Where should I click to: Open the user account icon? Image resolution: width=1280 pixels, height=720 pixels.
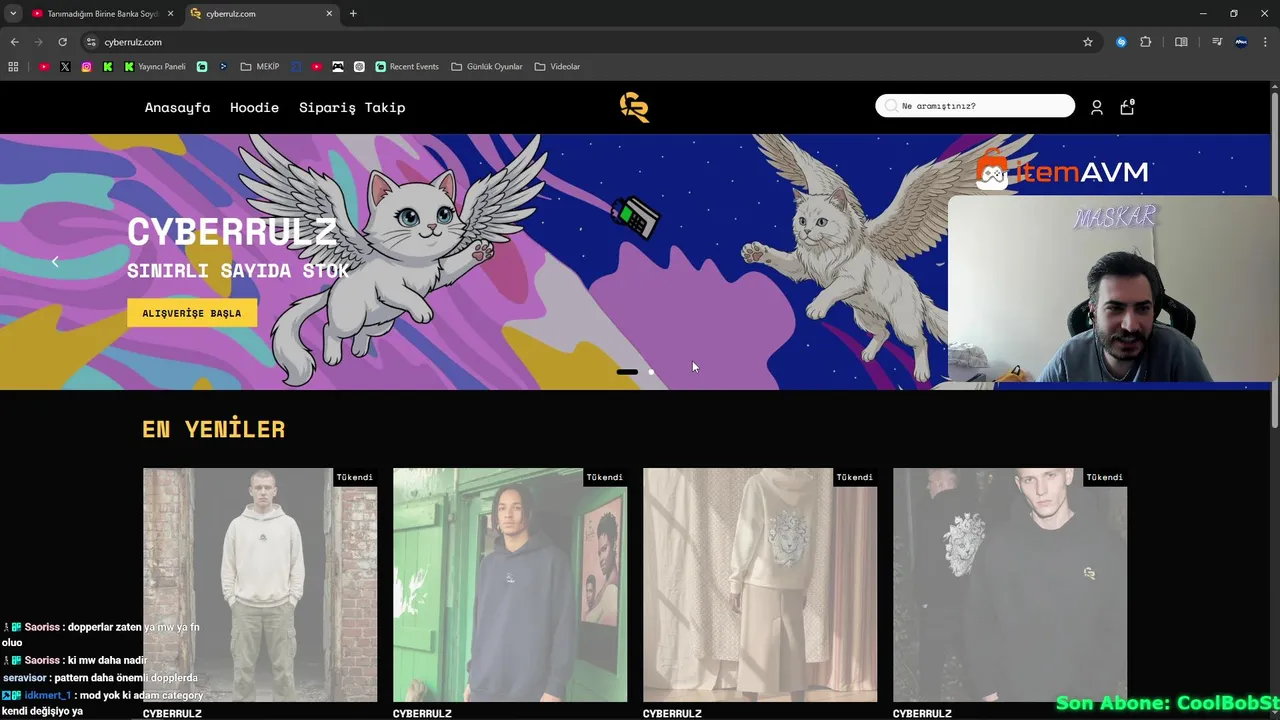click(x=1097, y=107)
